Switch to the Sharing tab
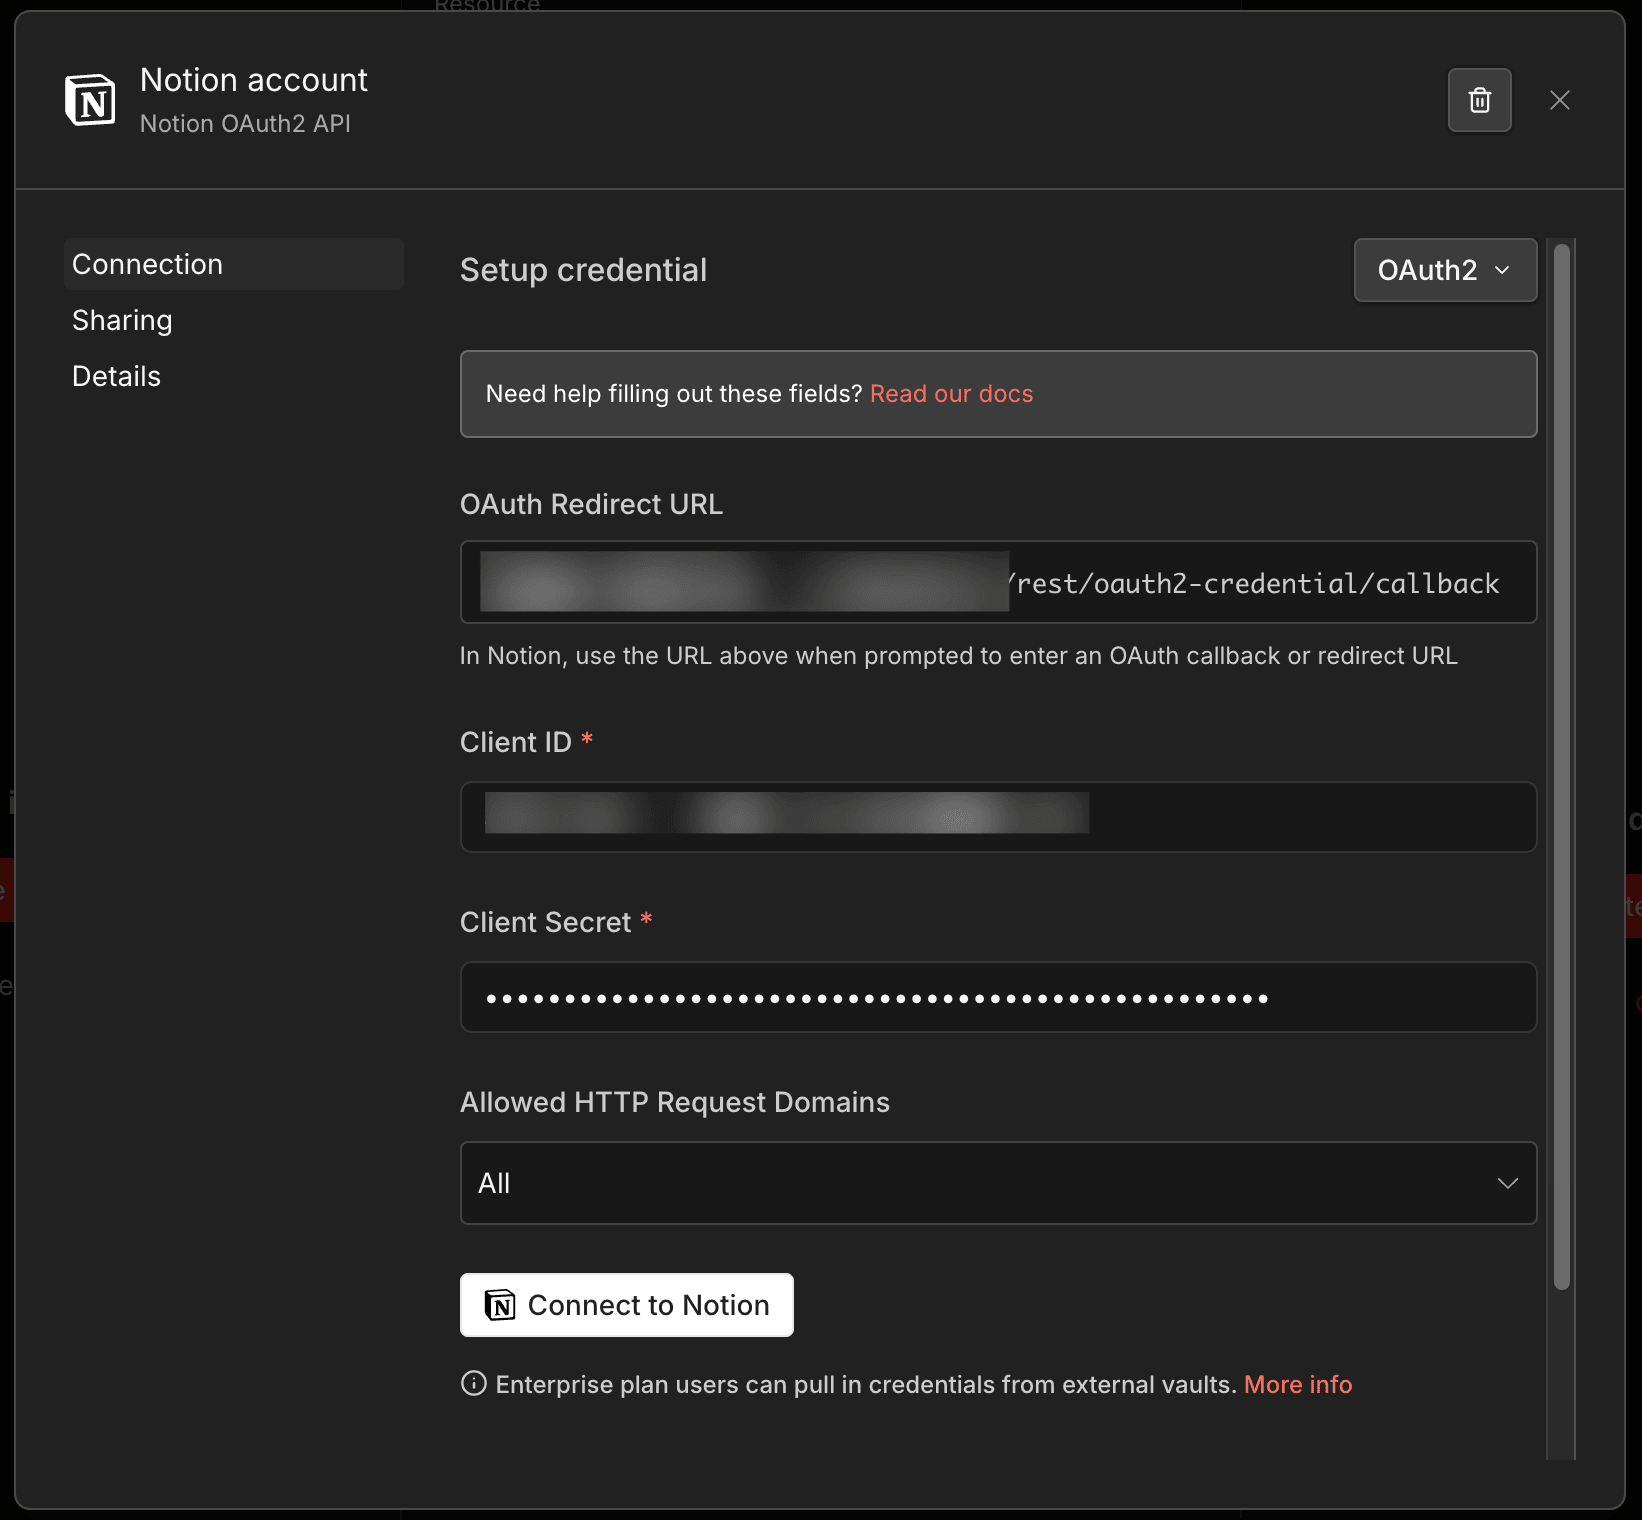The width and height of the screenshot is (1642, 1520). (x=122, y=320)
